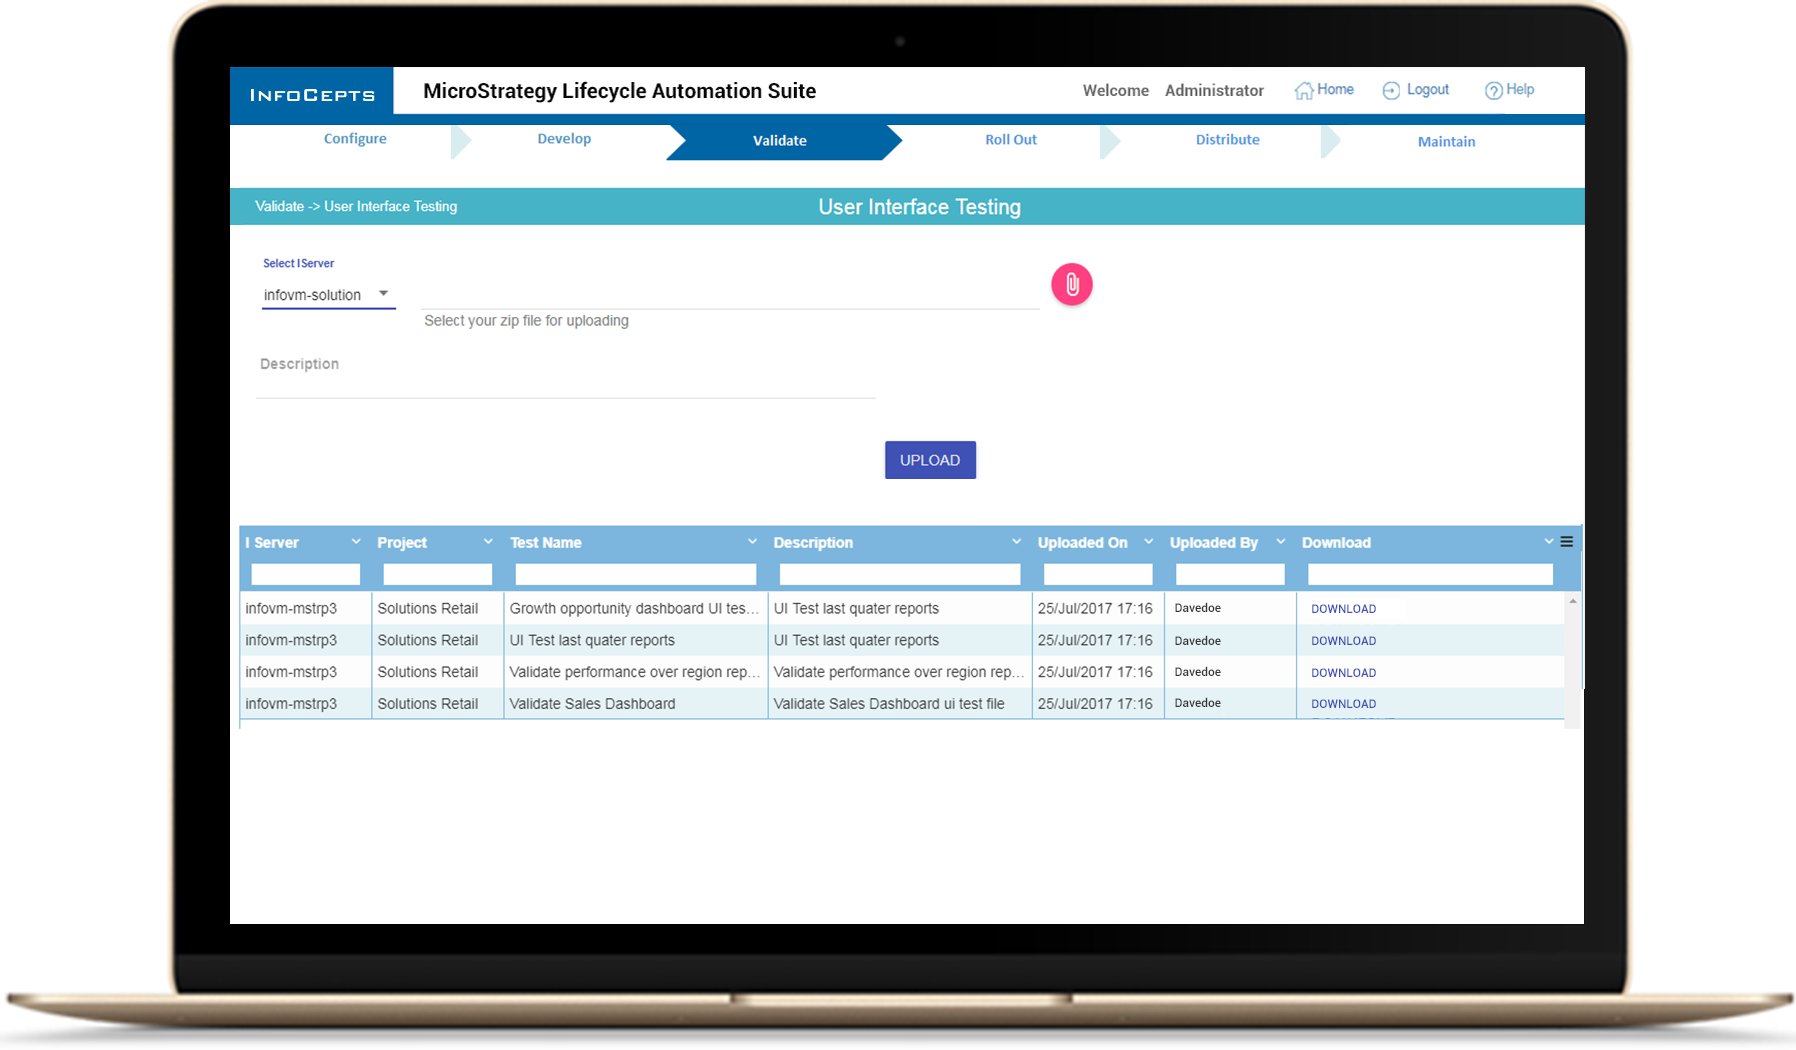Expand the I Server column menu arrow
Screen dimensions: 1796x1050
tap(356, 542)
